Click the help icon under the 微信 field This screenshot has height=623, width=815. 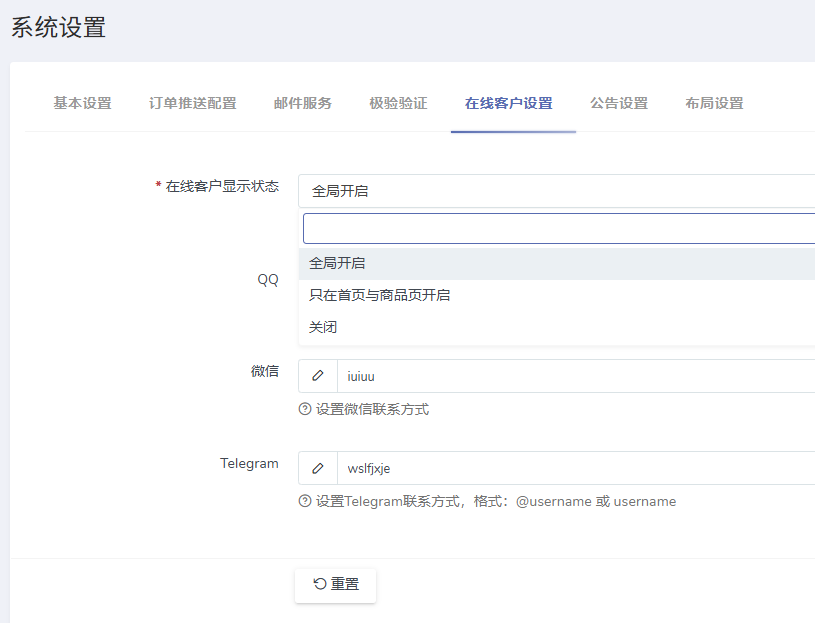click(305, 409)
